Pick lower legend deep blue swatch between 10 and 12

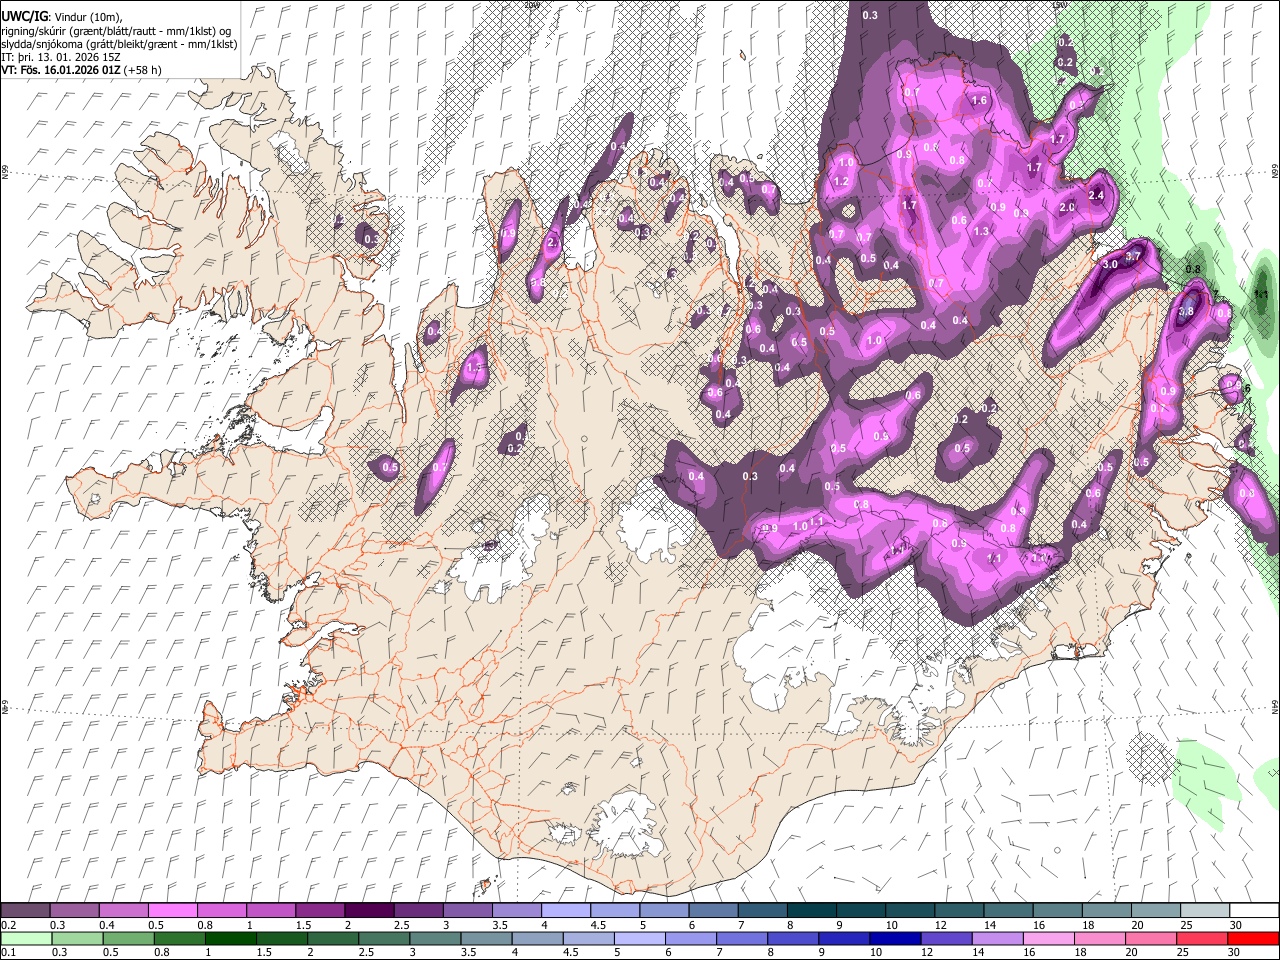tap(895, 939)
